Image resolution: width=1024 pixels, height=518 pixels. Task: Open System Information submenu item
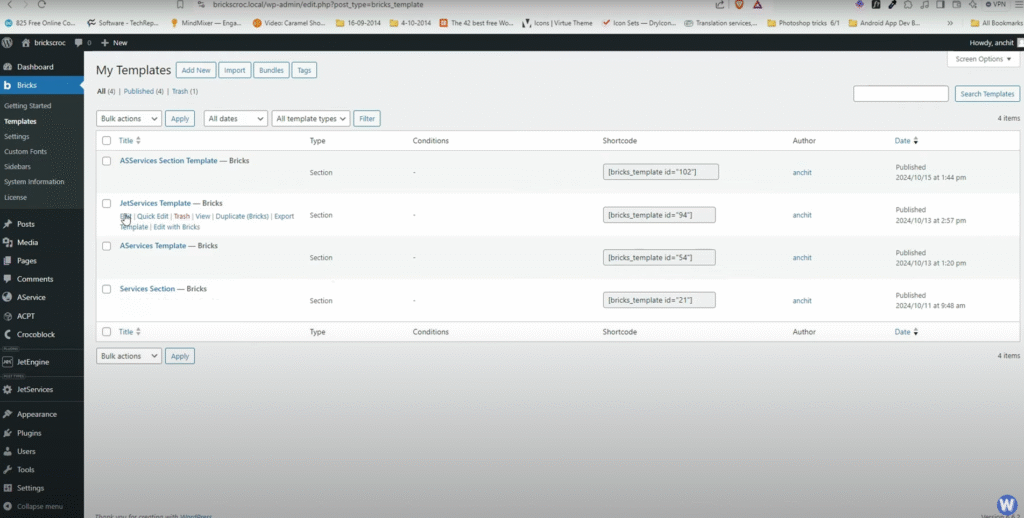[x=34, y=182]
